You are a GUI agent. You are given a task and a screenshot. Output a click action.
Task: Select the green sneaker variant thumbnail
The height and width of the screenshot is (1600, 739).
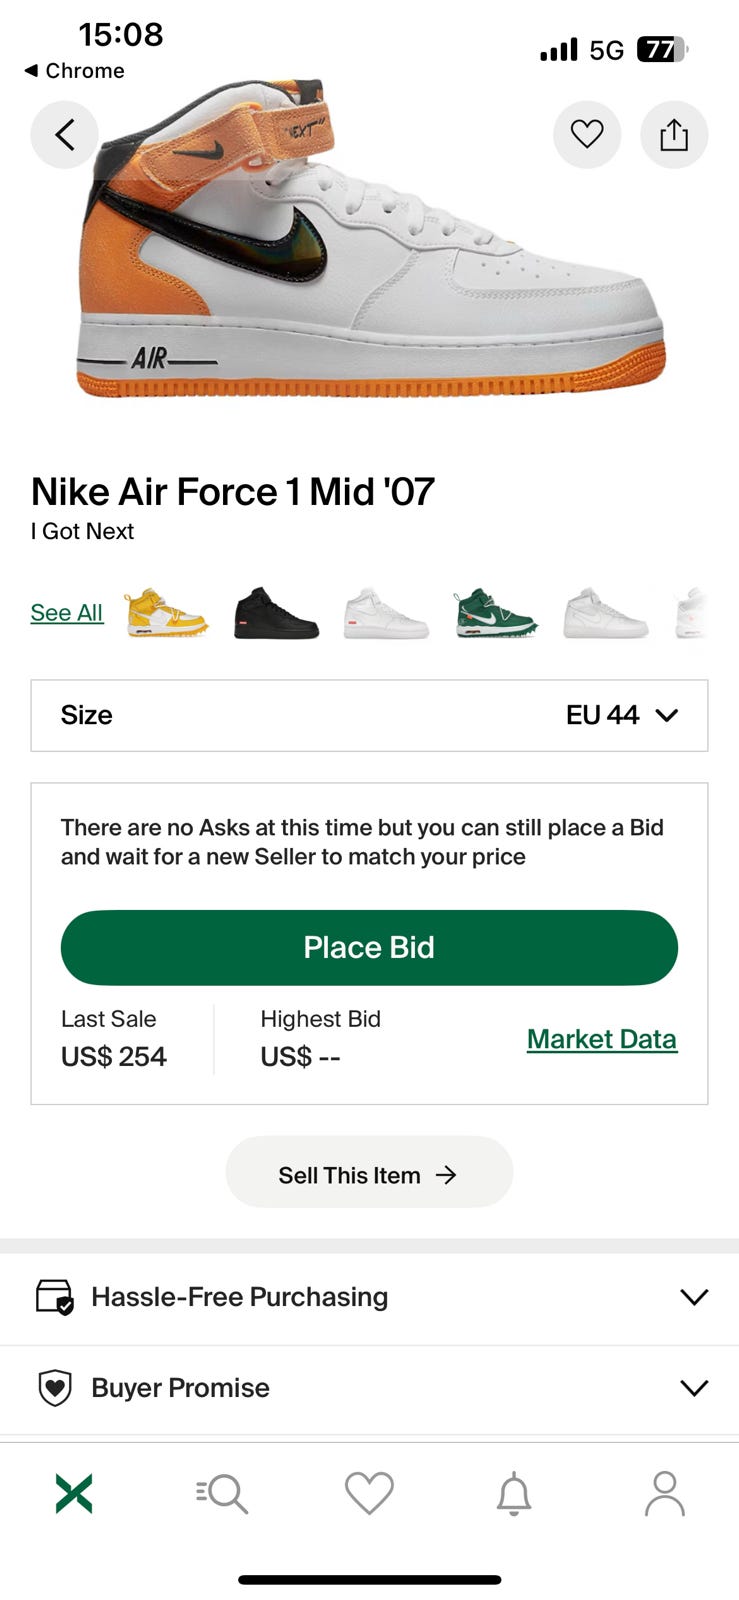pyautogui.click(x=496, y=613)
